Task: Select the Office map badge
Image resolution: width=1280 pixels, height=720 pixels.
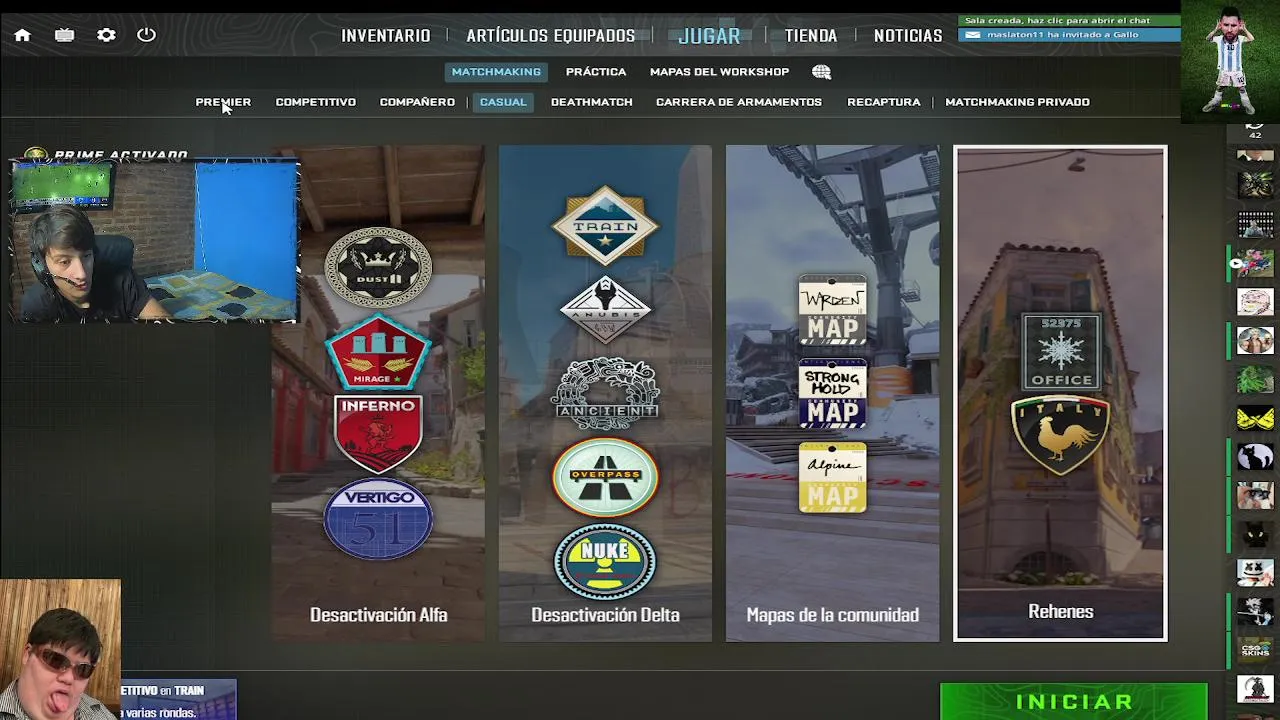Action: pyautogui.click(x=1060, y=351)
